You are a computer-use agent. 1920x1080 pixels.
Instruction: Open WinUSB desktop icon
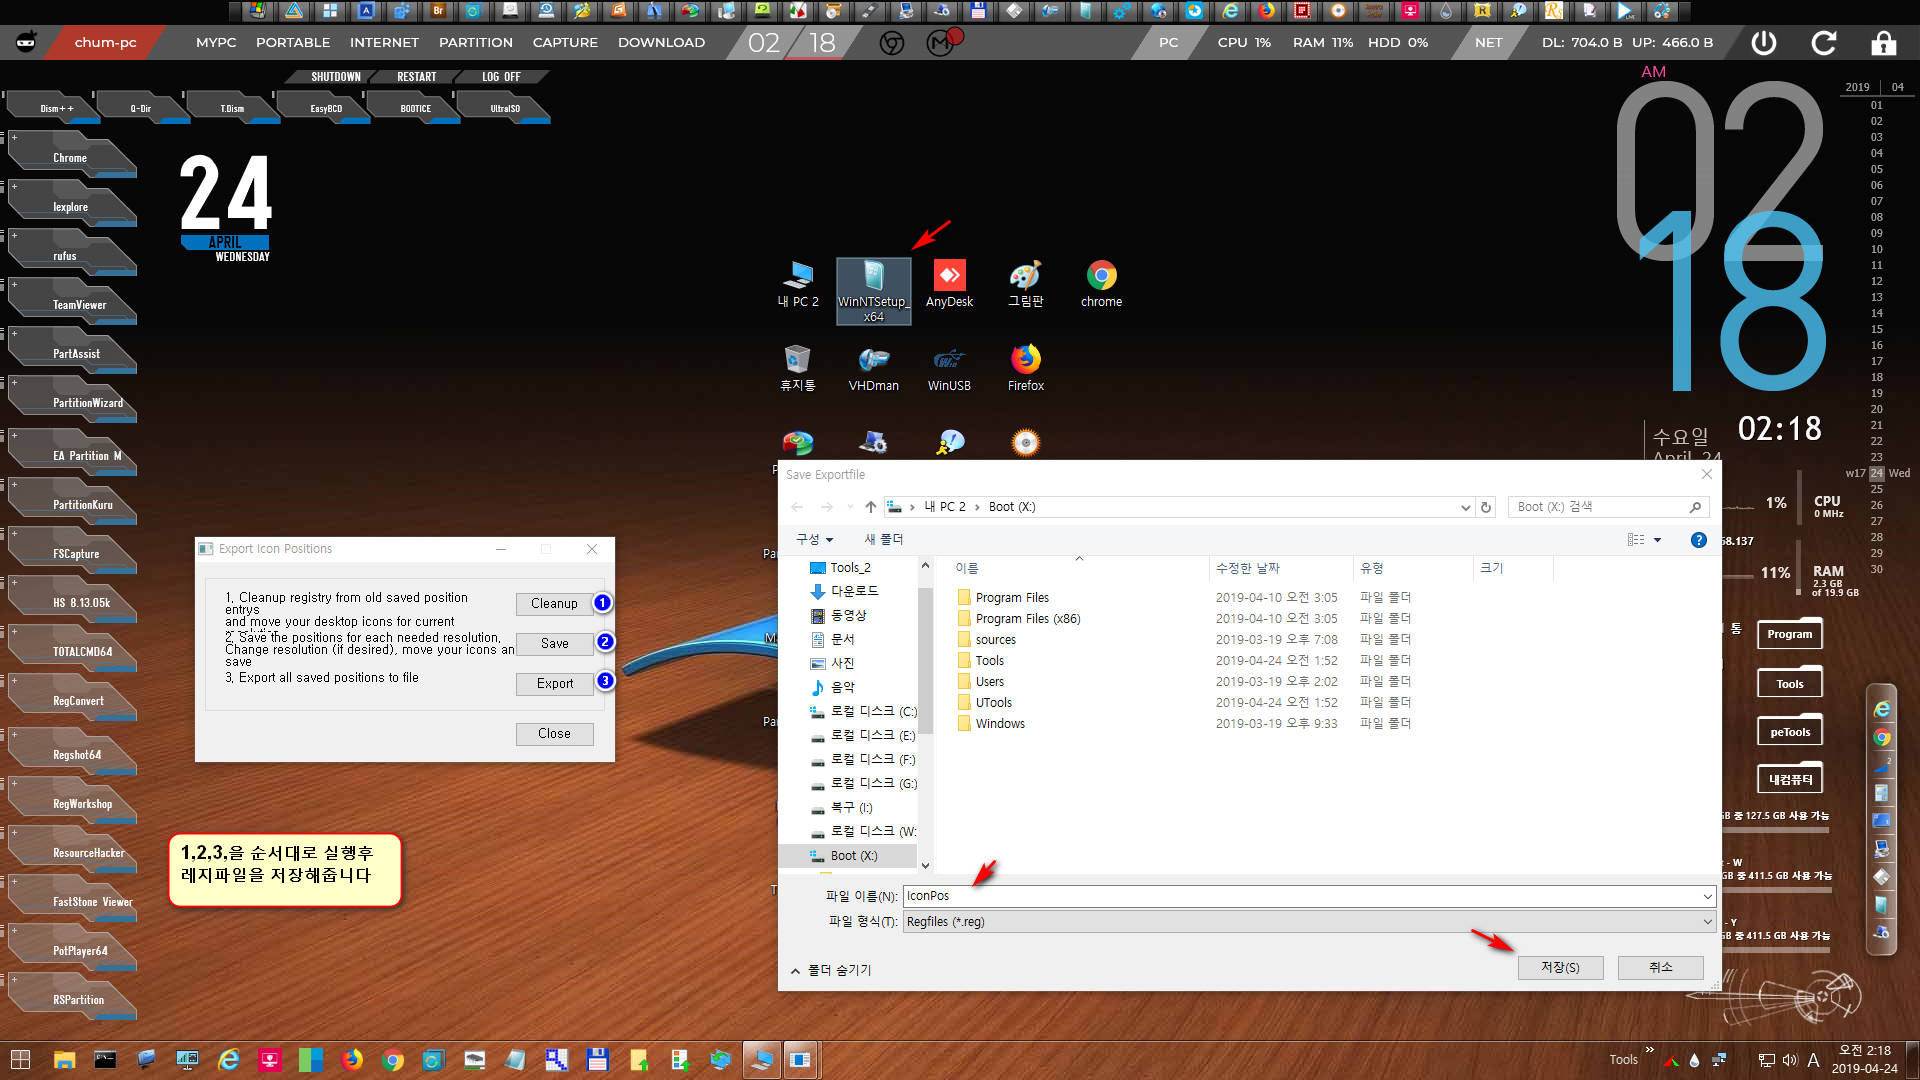(x=949, y=368)
